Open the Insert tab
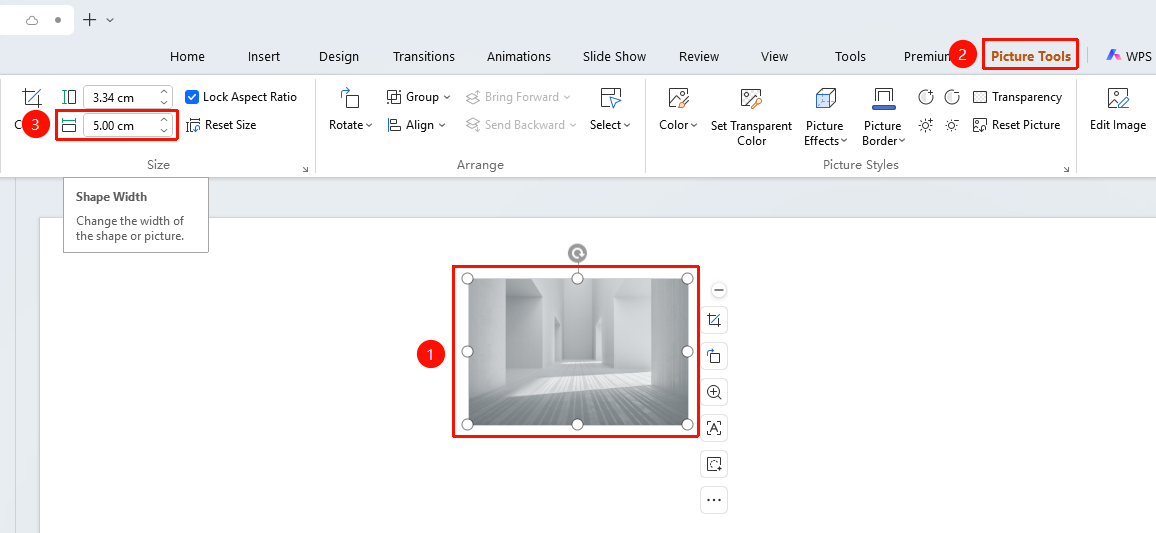This screenshot has height=533, width=1156. [264, 56]
